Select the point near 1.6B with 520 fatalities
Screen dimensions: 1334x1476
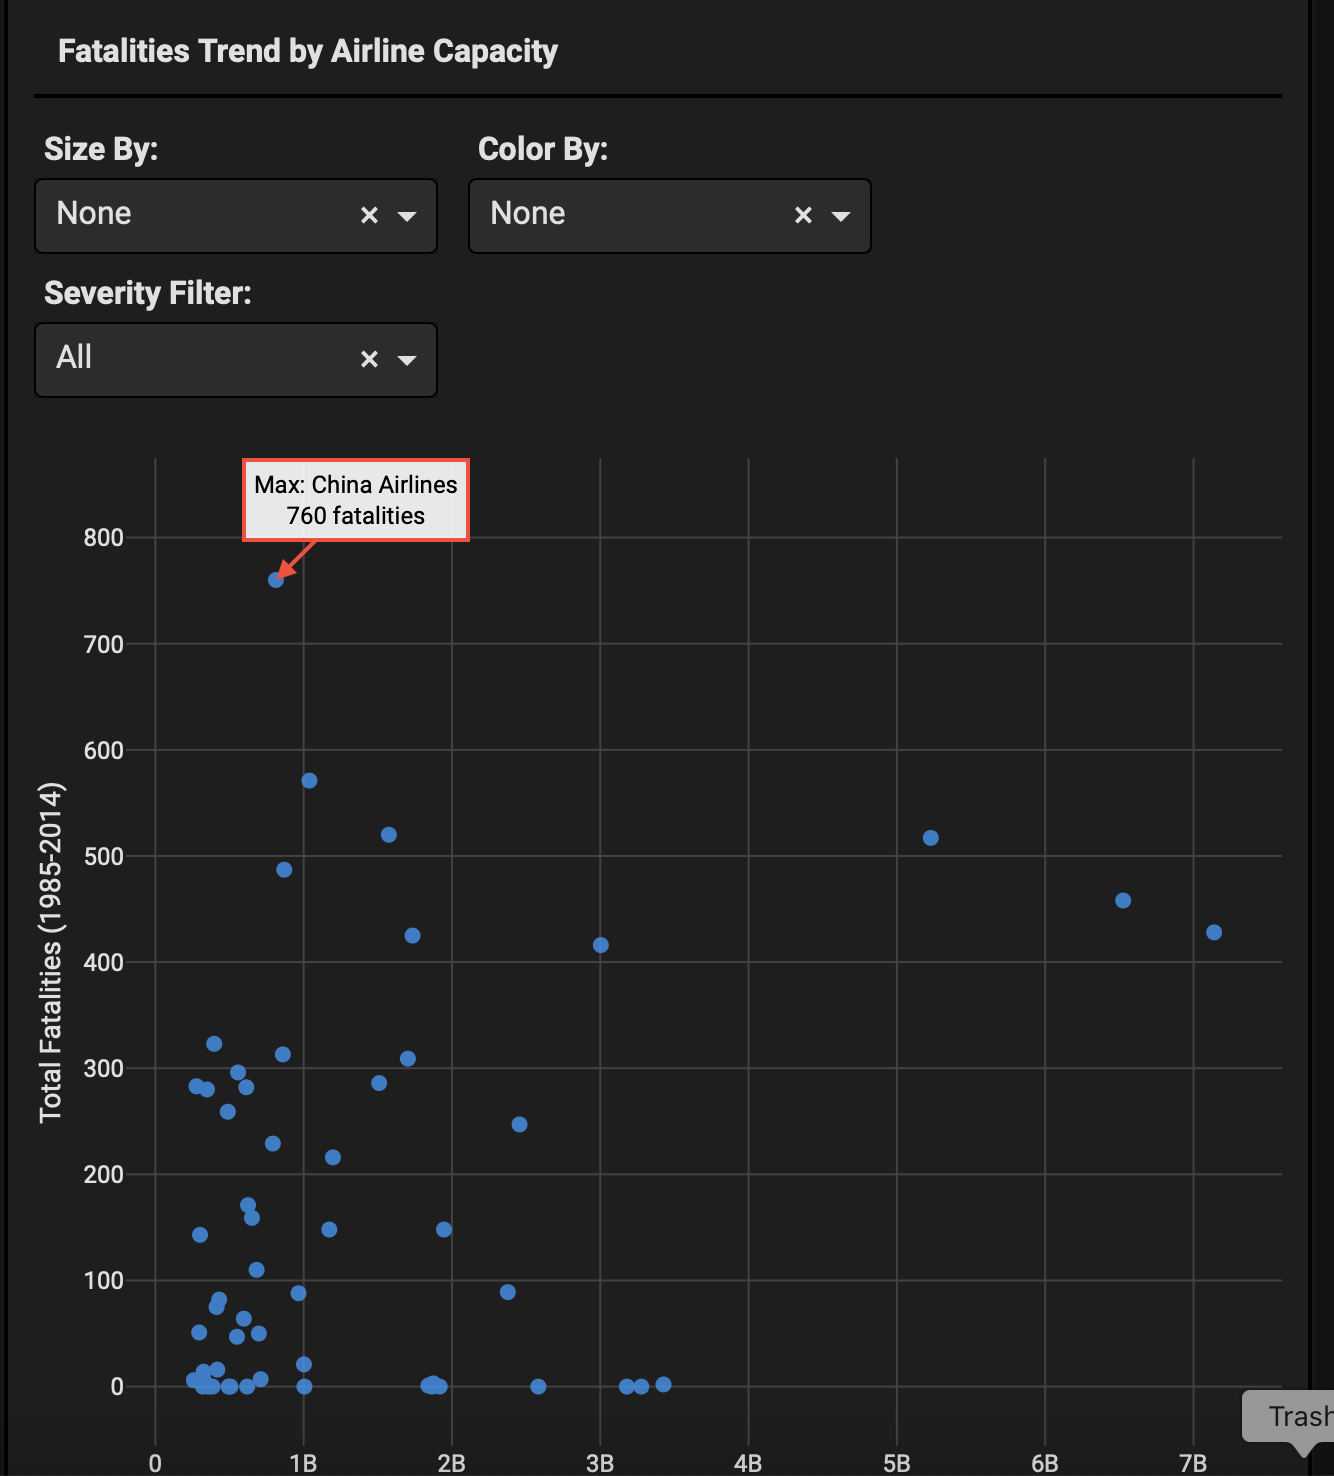pos(389,835)
